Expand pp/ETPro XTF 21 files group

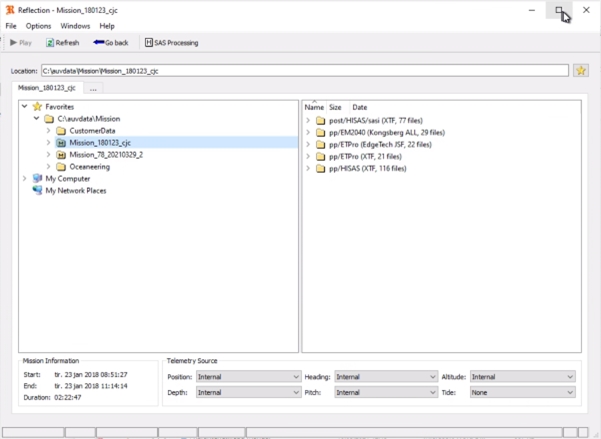pyautogui.click(x=308, y=156)
